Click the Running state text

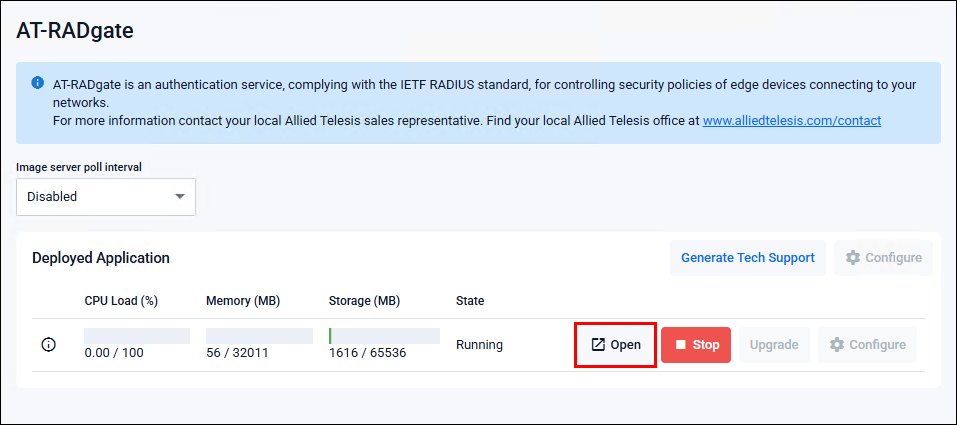tap(479, 345)
